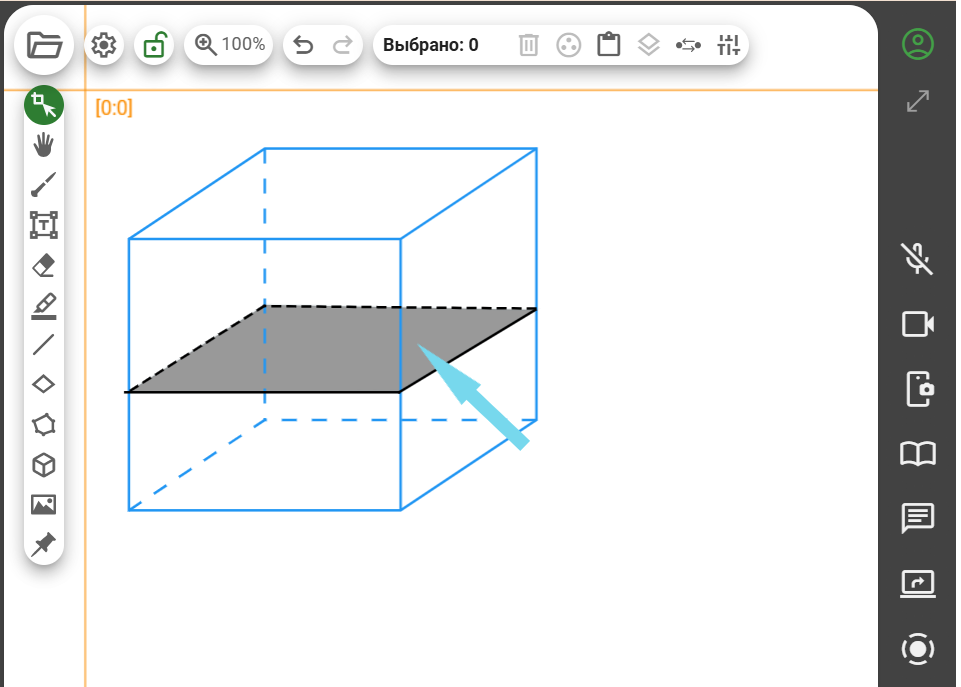
Task: Expand to fullscreen with diagonal arrows
Action: click(x=918, y=101)
